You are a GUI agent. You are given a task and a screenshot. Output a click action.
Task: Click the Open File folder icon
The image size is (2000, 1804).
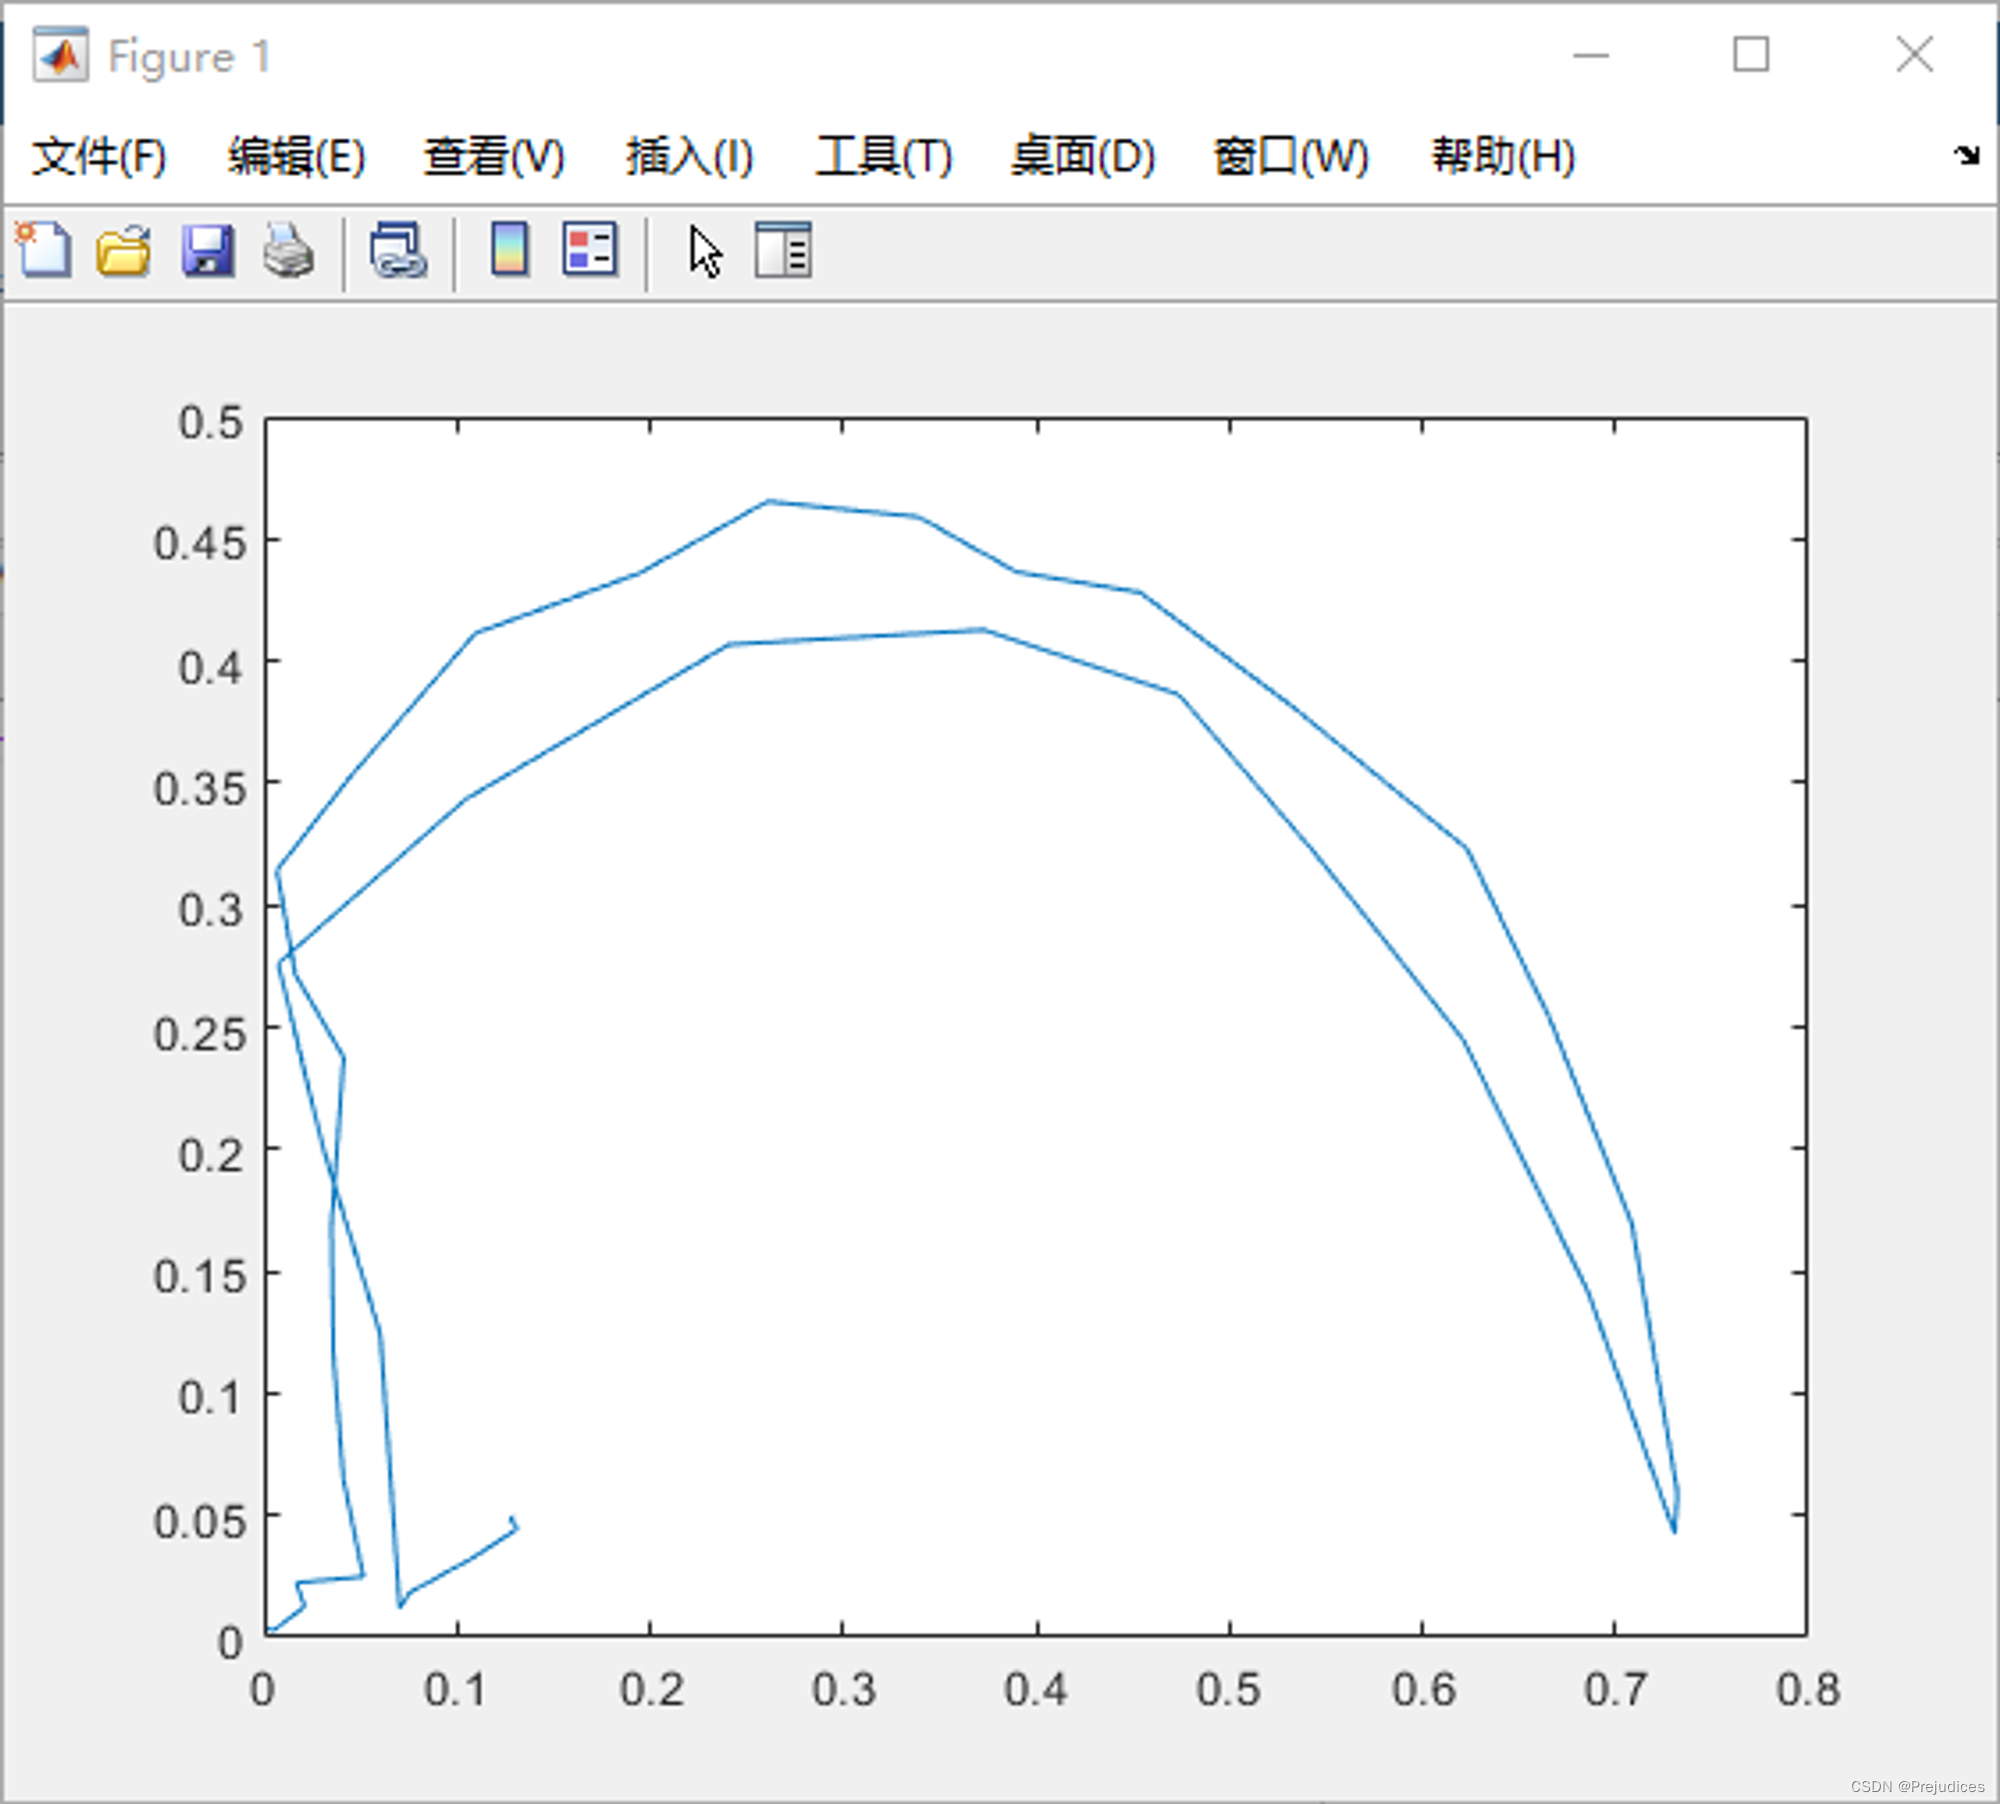[x=124, y=250]
